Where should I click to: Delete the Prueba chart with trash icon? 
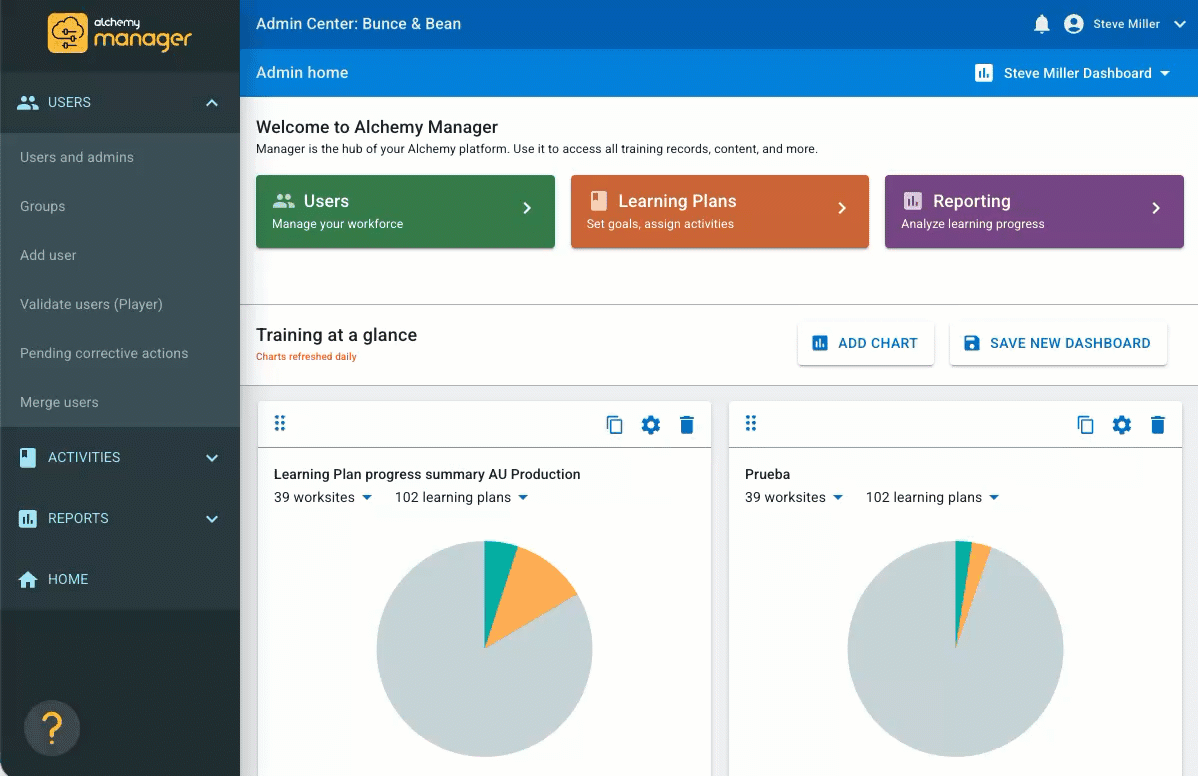point(1158,425)
